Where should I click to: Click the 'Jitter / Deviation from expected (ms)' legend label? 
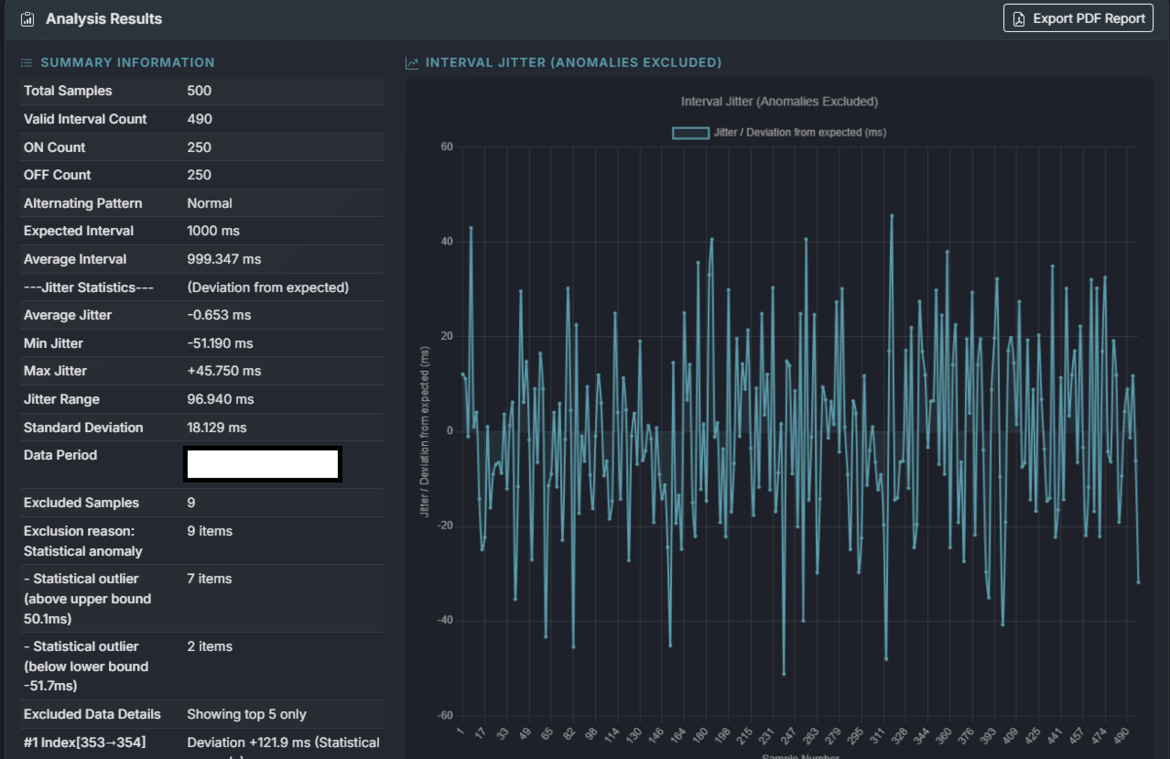tap(800, 132)
